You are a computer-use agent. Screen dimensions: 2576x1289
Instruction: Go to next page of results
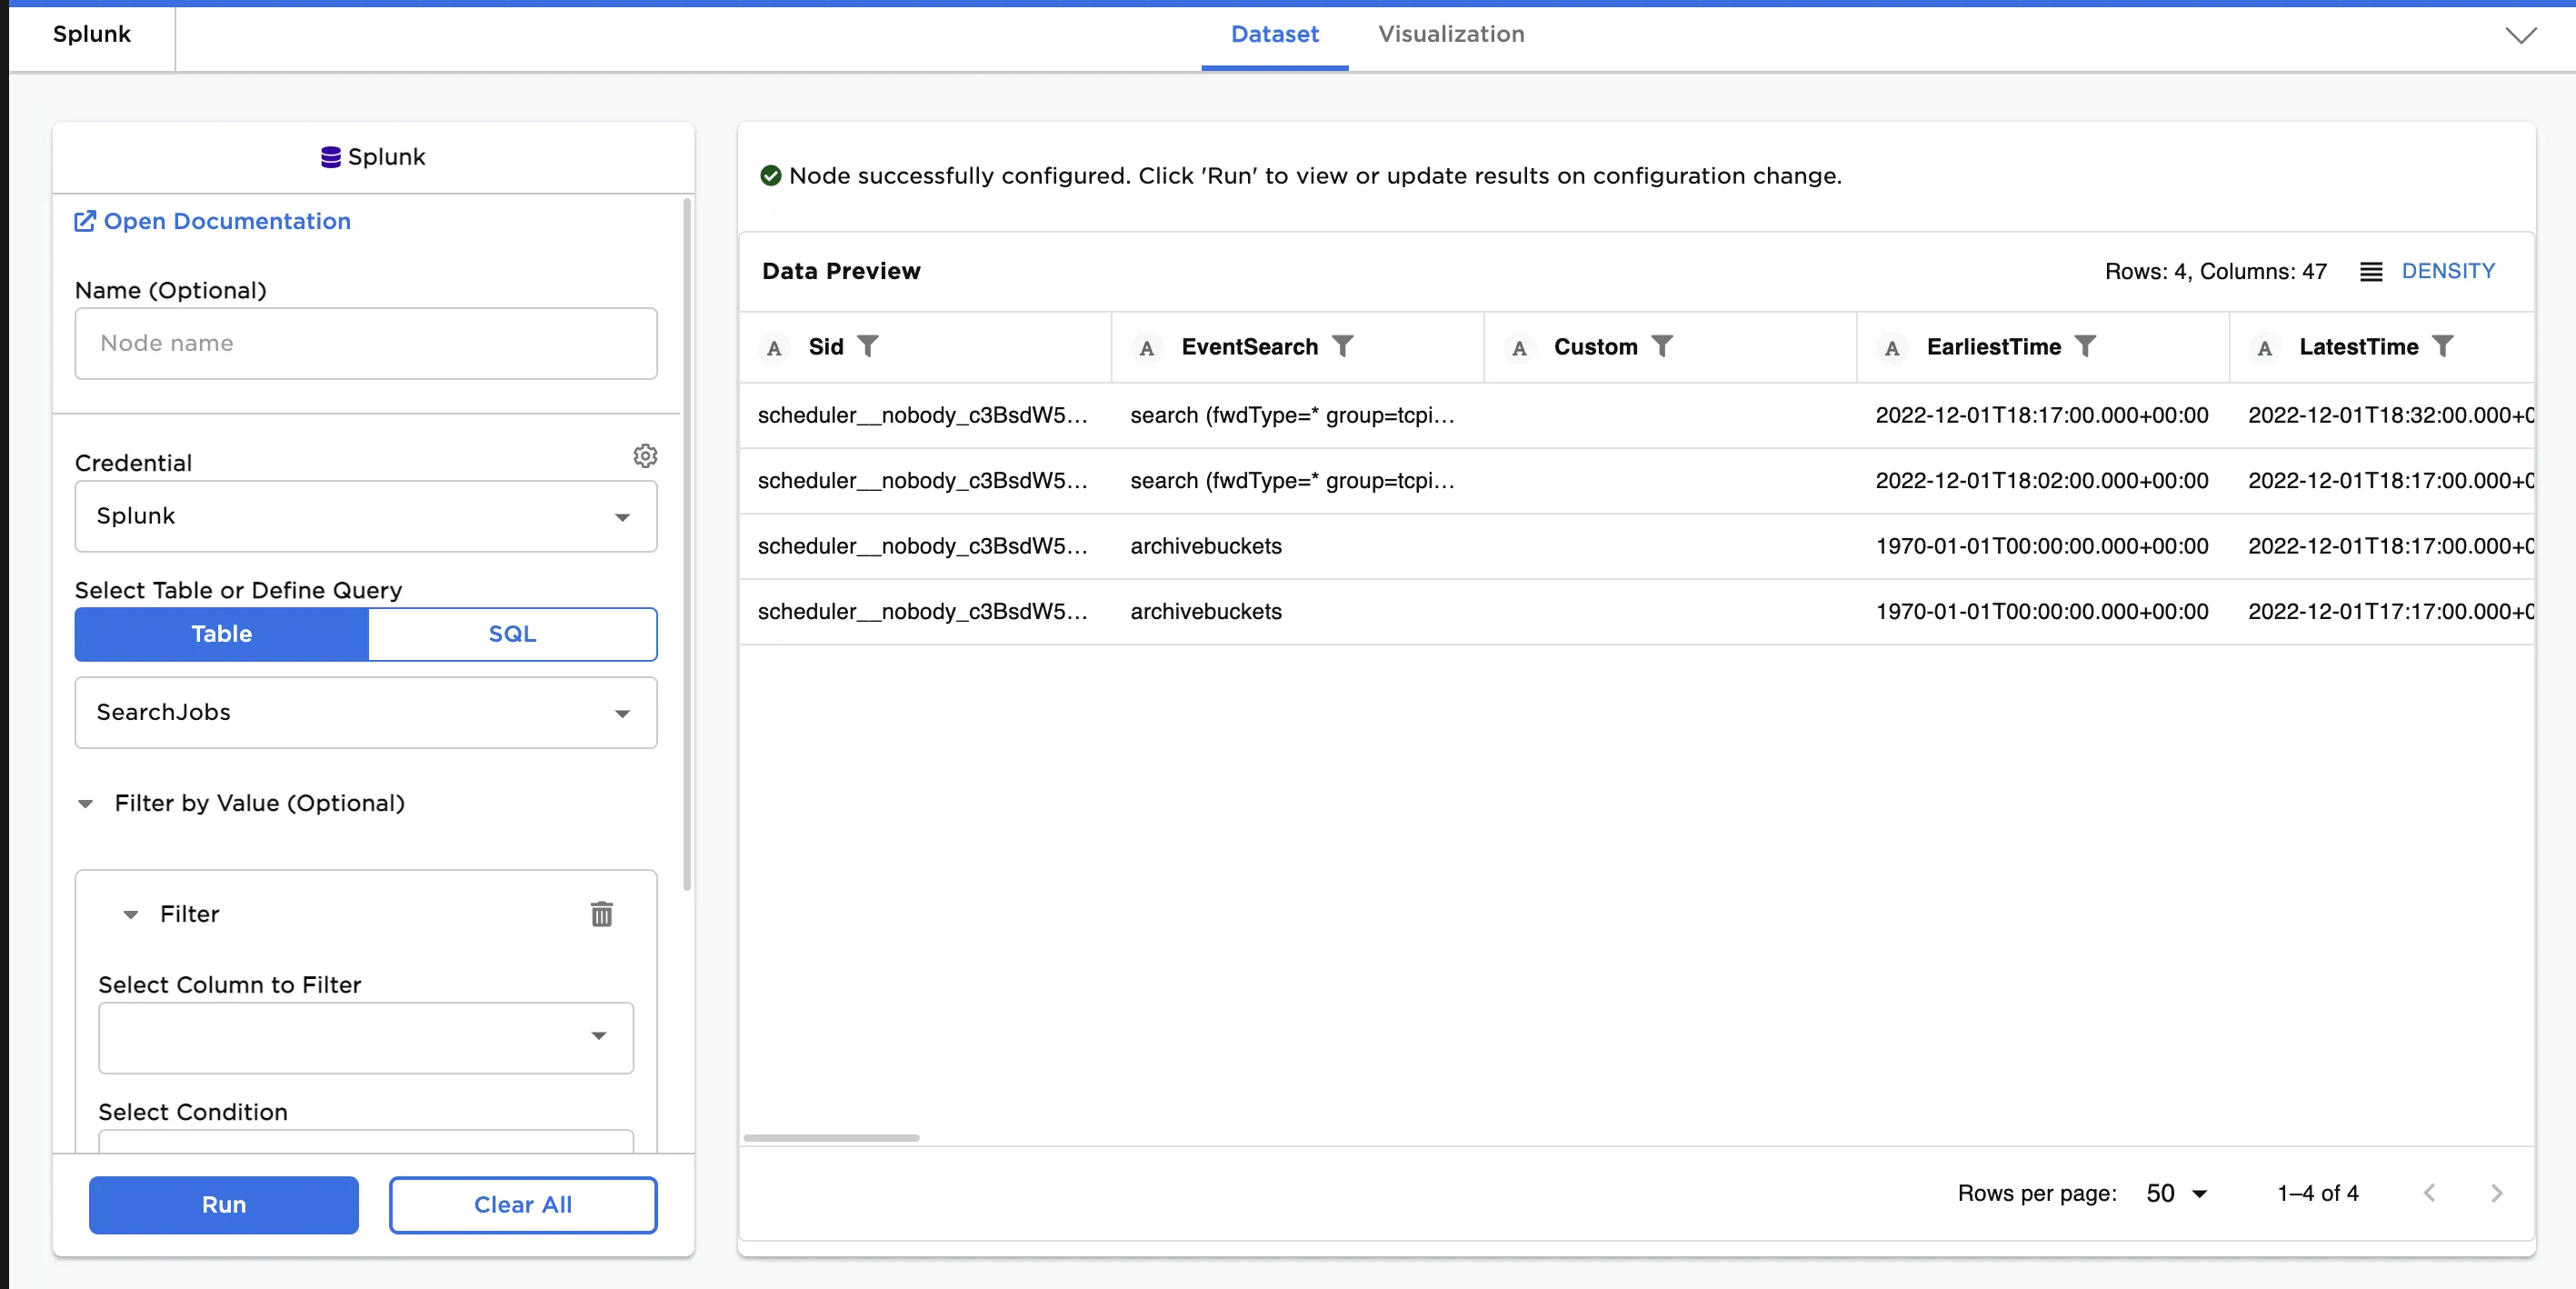pos(2496,1193)
